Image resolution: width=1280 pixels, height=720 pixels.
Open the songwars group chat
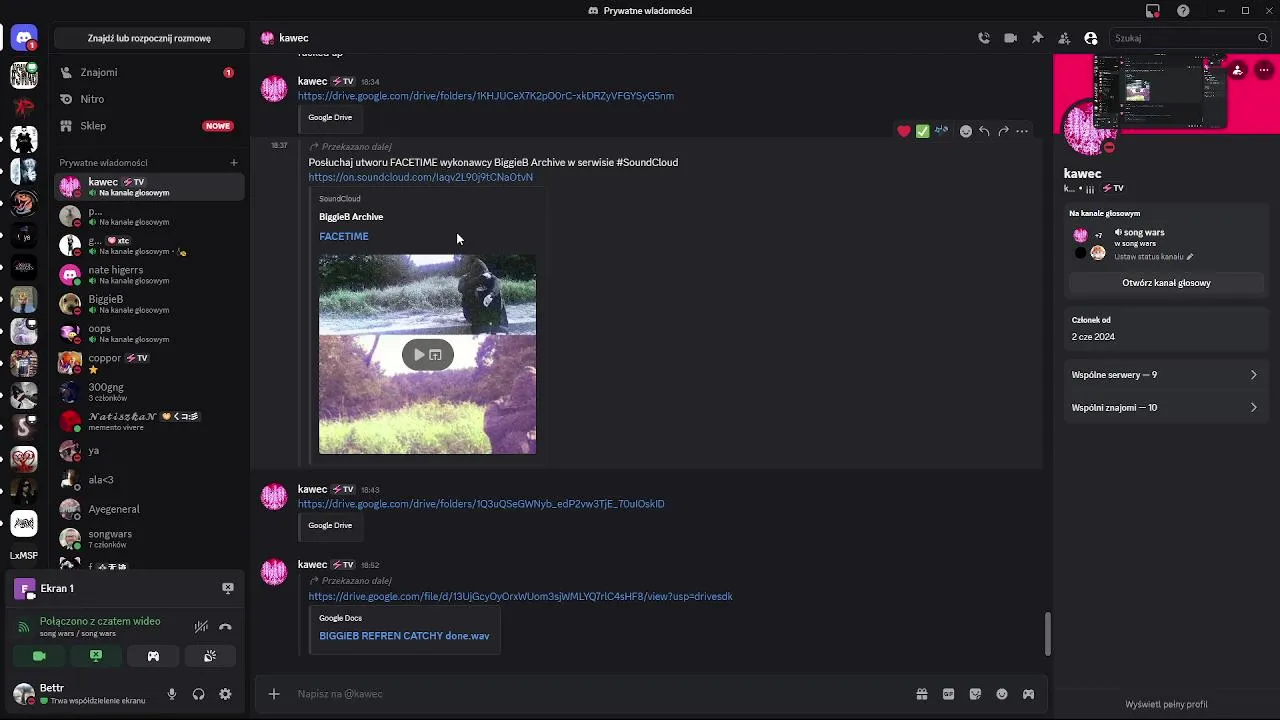(149, 539)
